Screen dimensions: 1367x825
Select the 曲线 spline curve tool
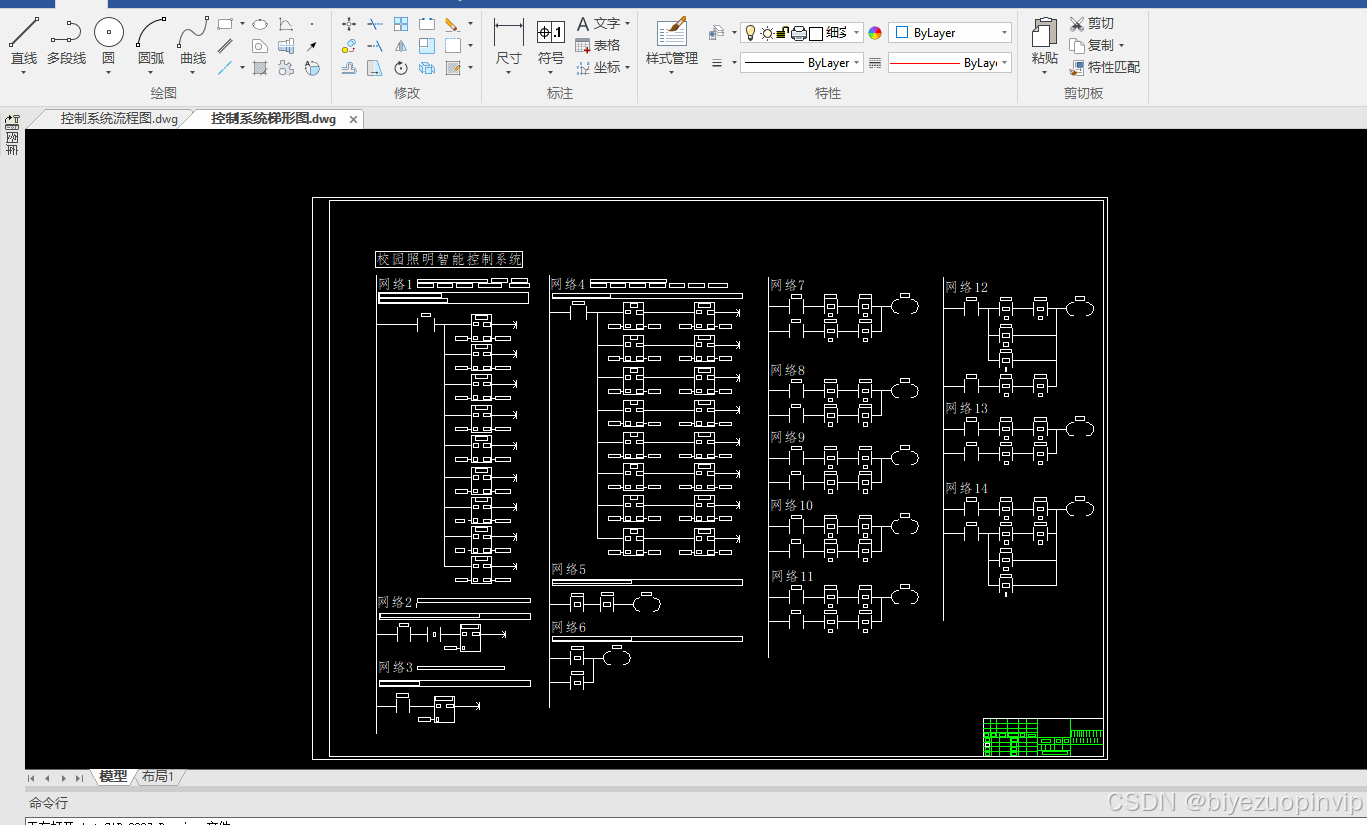coord(193,42)
